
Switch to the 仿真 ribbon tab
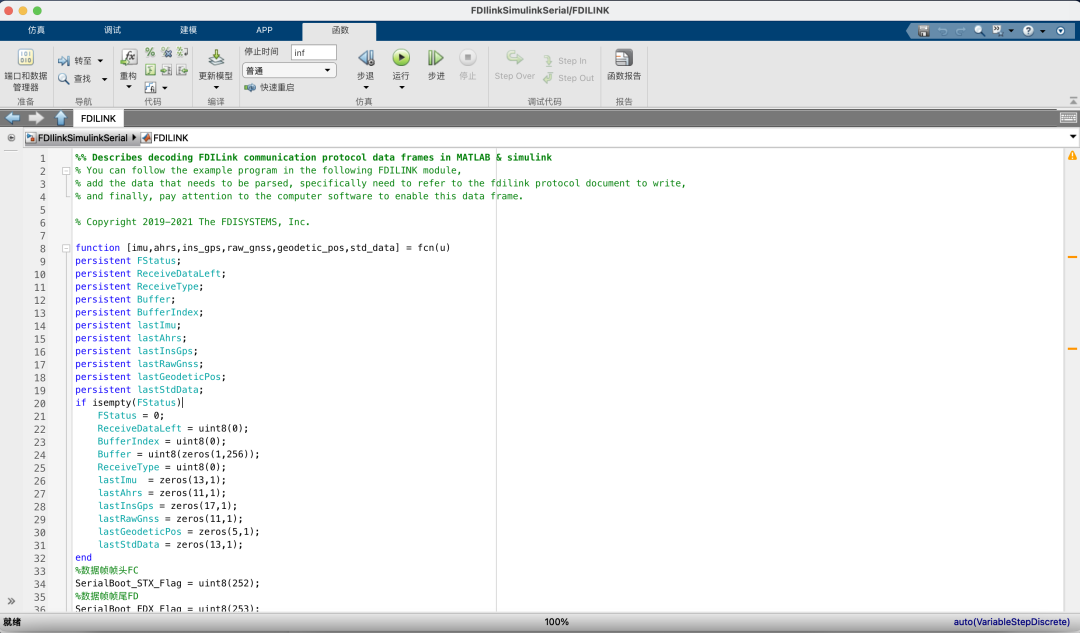tap(36, 31)
